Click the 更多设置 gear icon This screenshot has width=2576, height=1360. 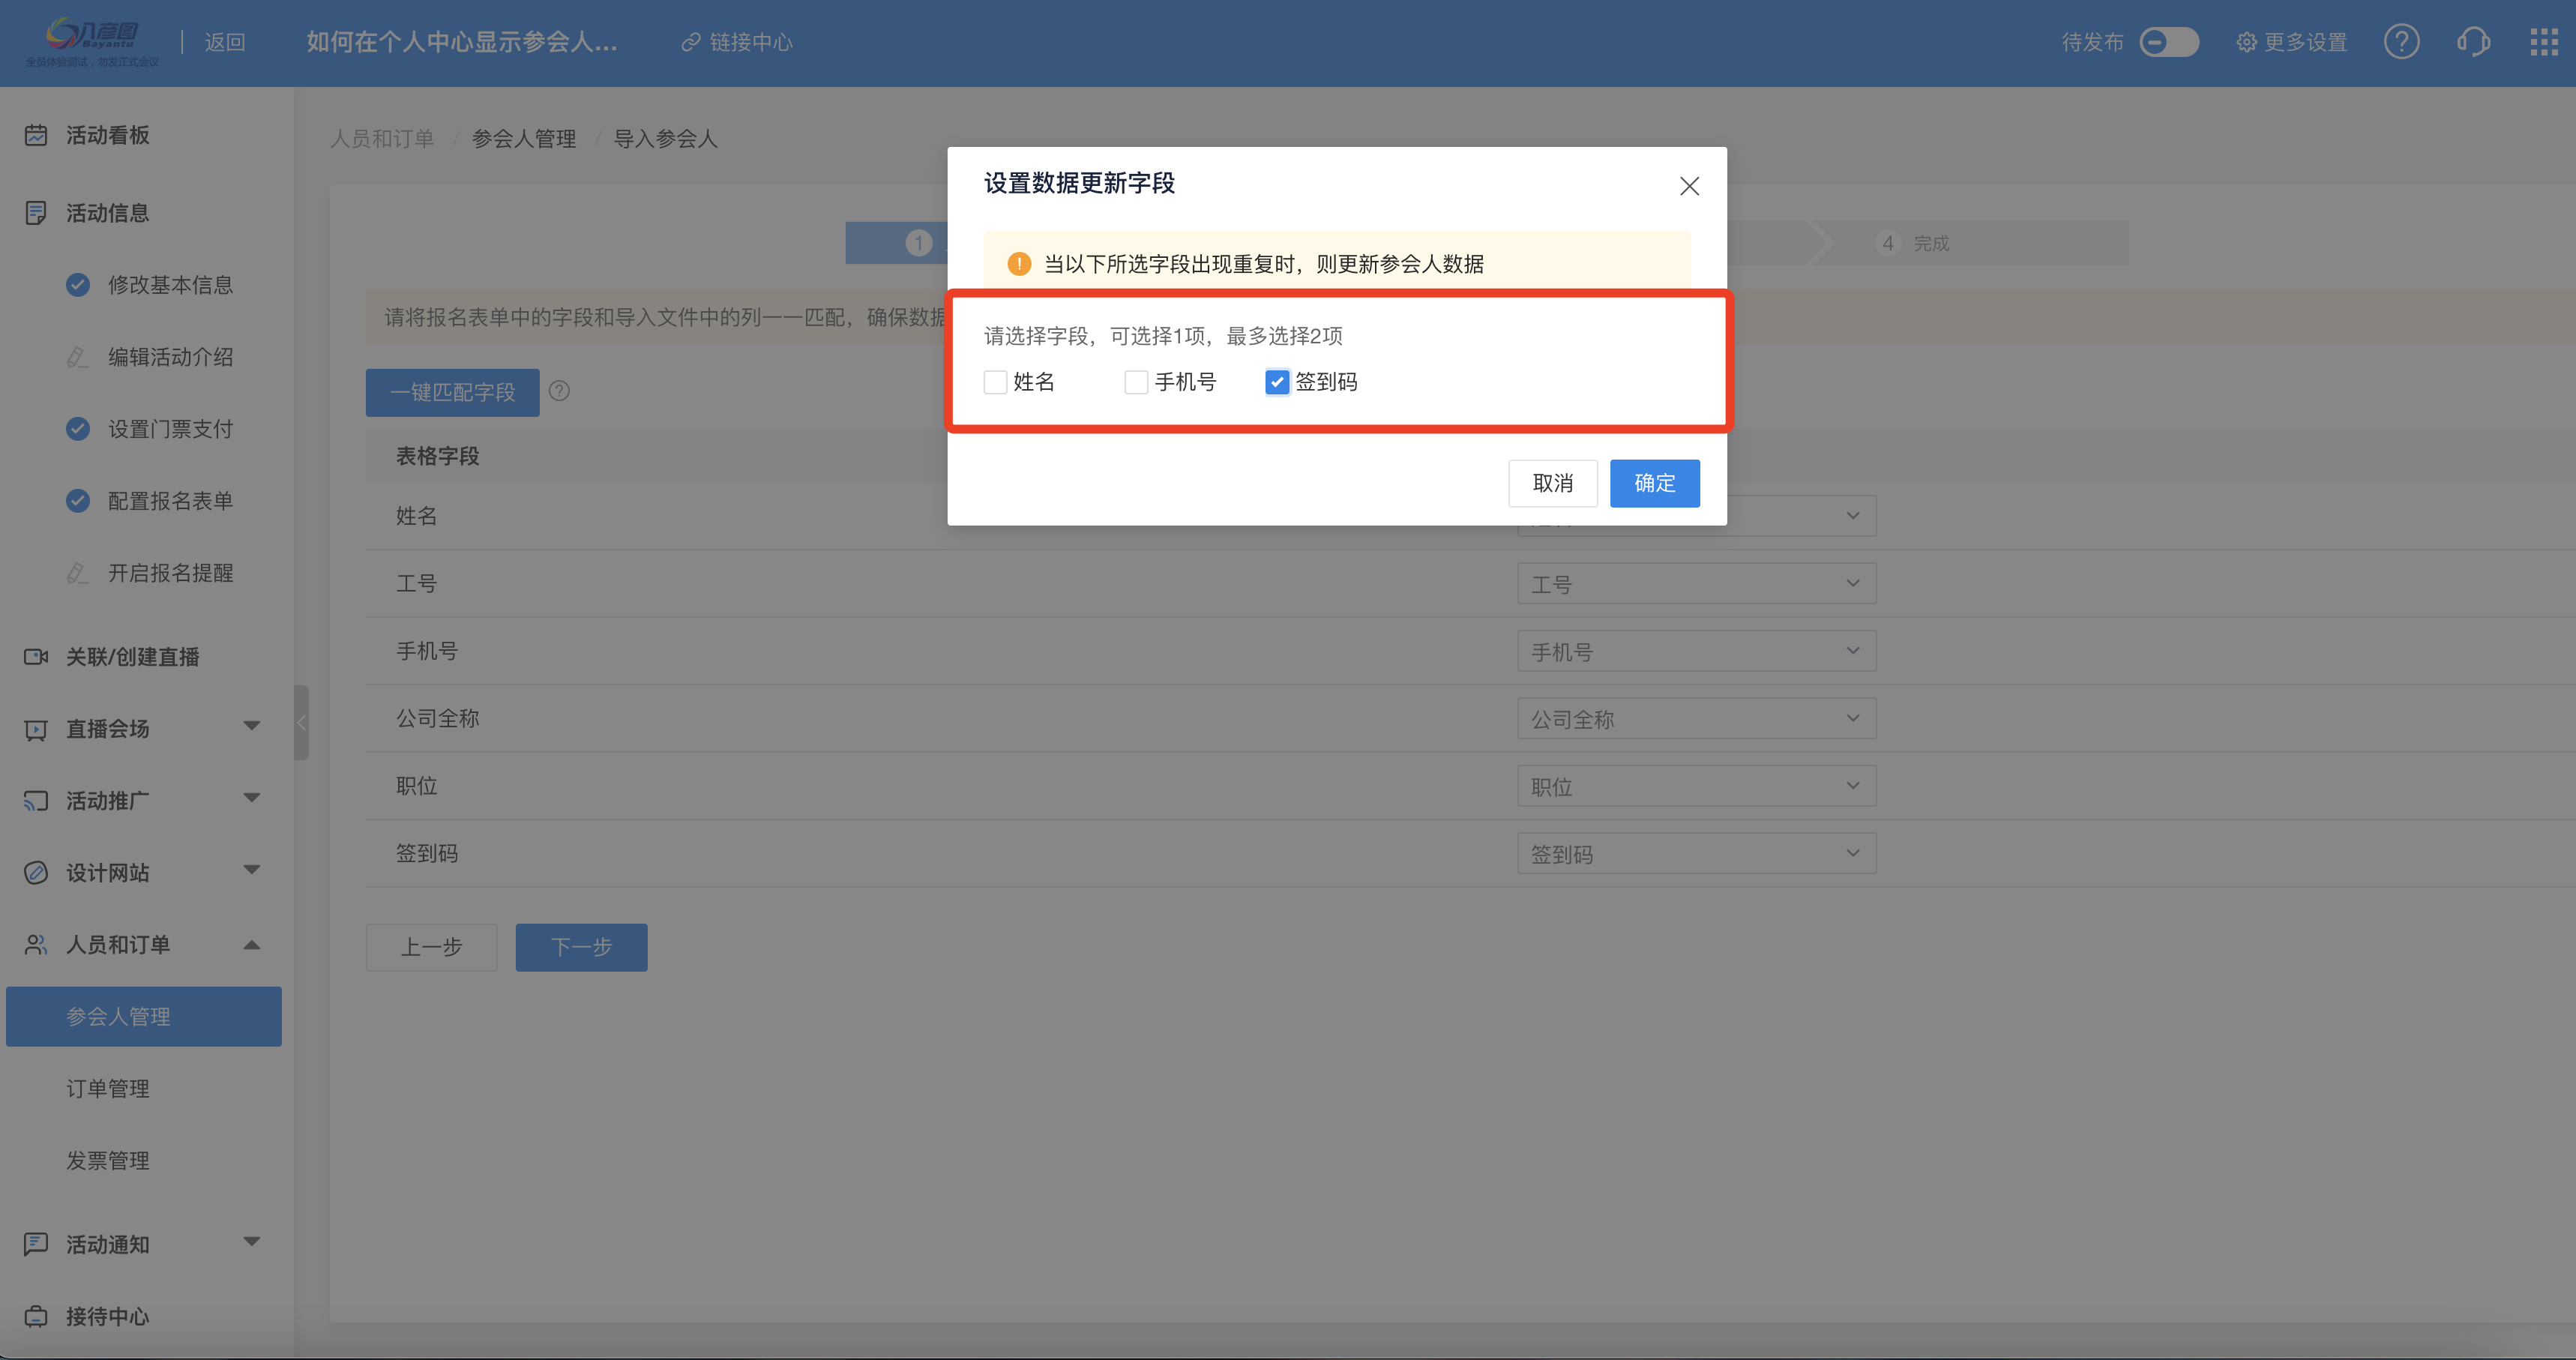(2246, 42)
